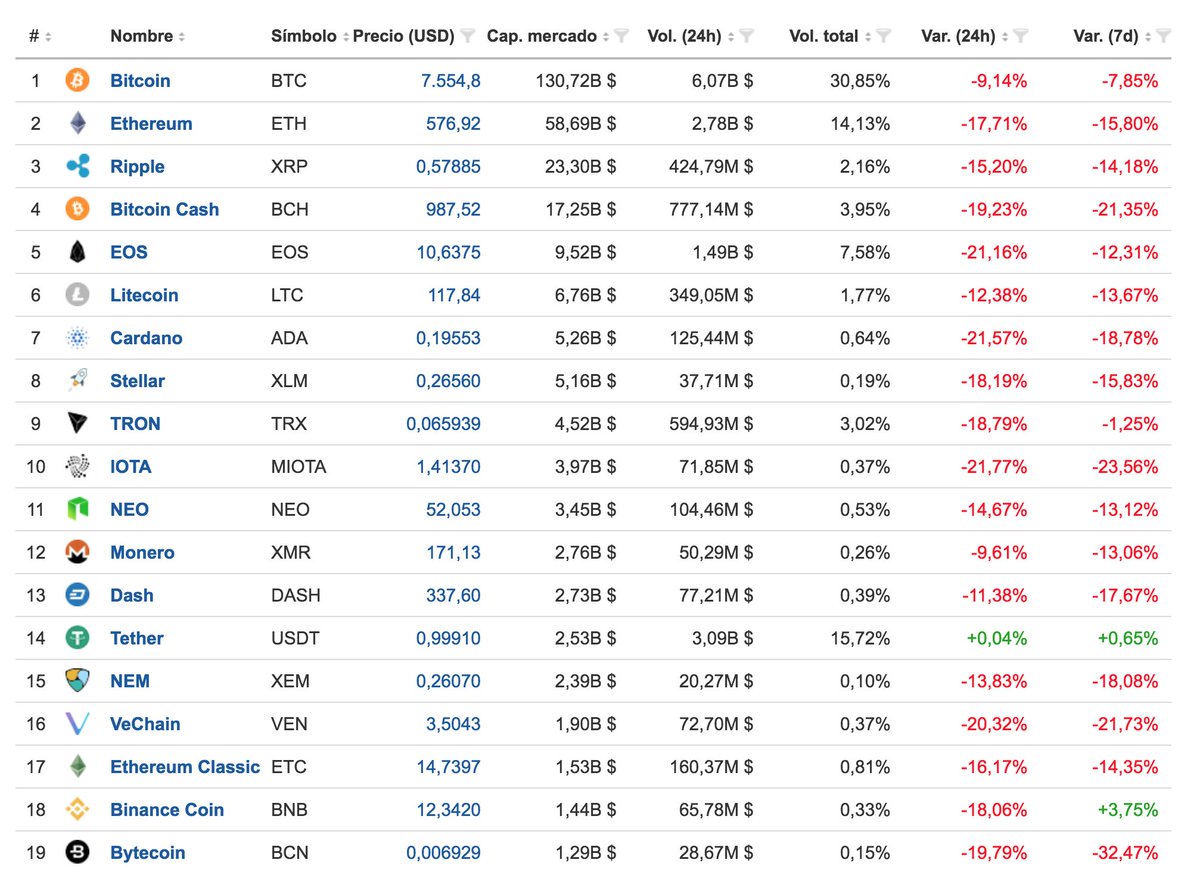Open the Stellar name link

[x=137, y=382]
